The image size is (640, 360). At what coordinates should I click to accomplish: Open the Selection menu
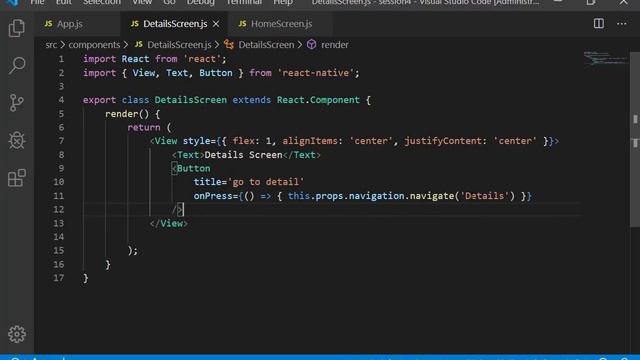point(102,2)
